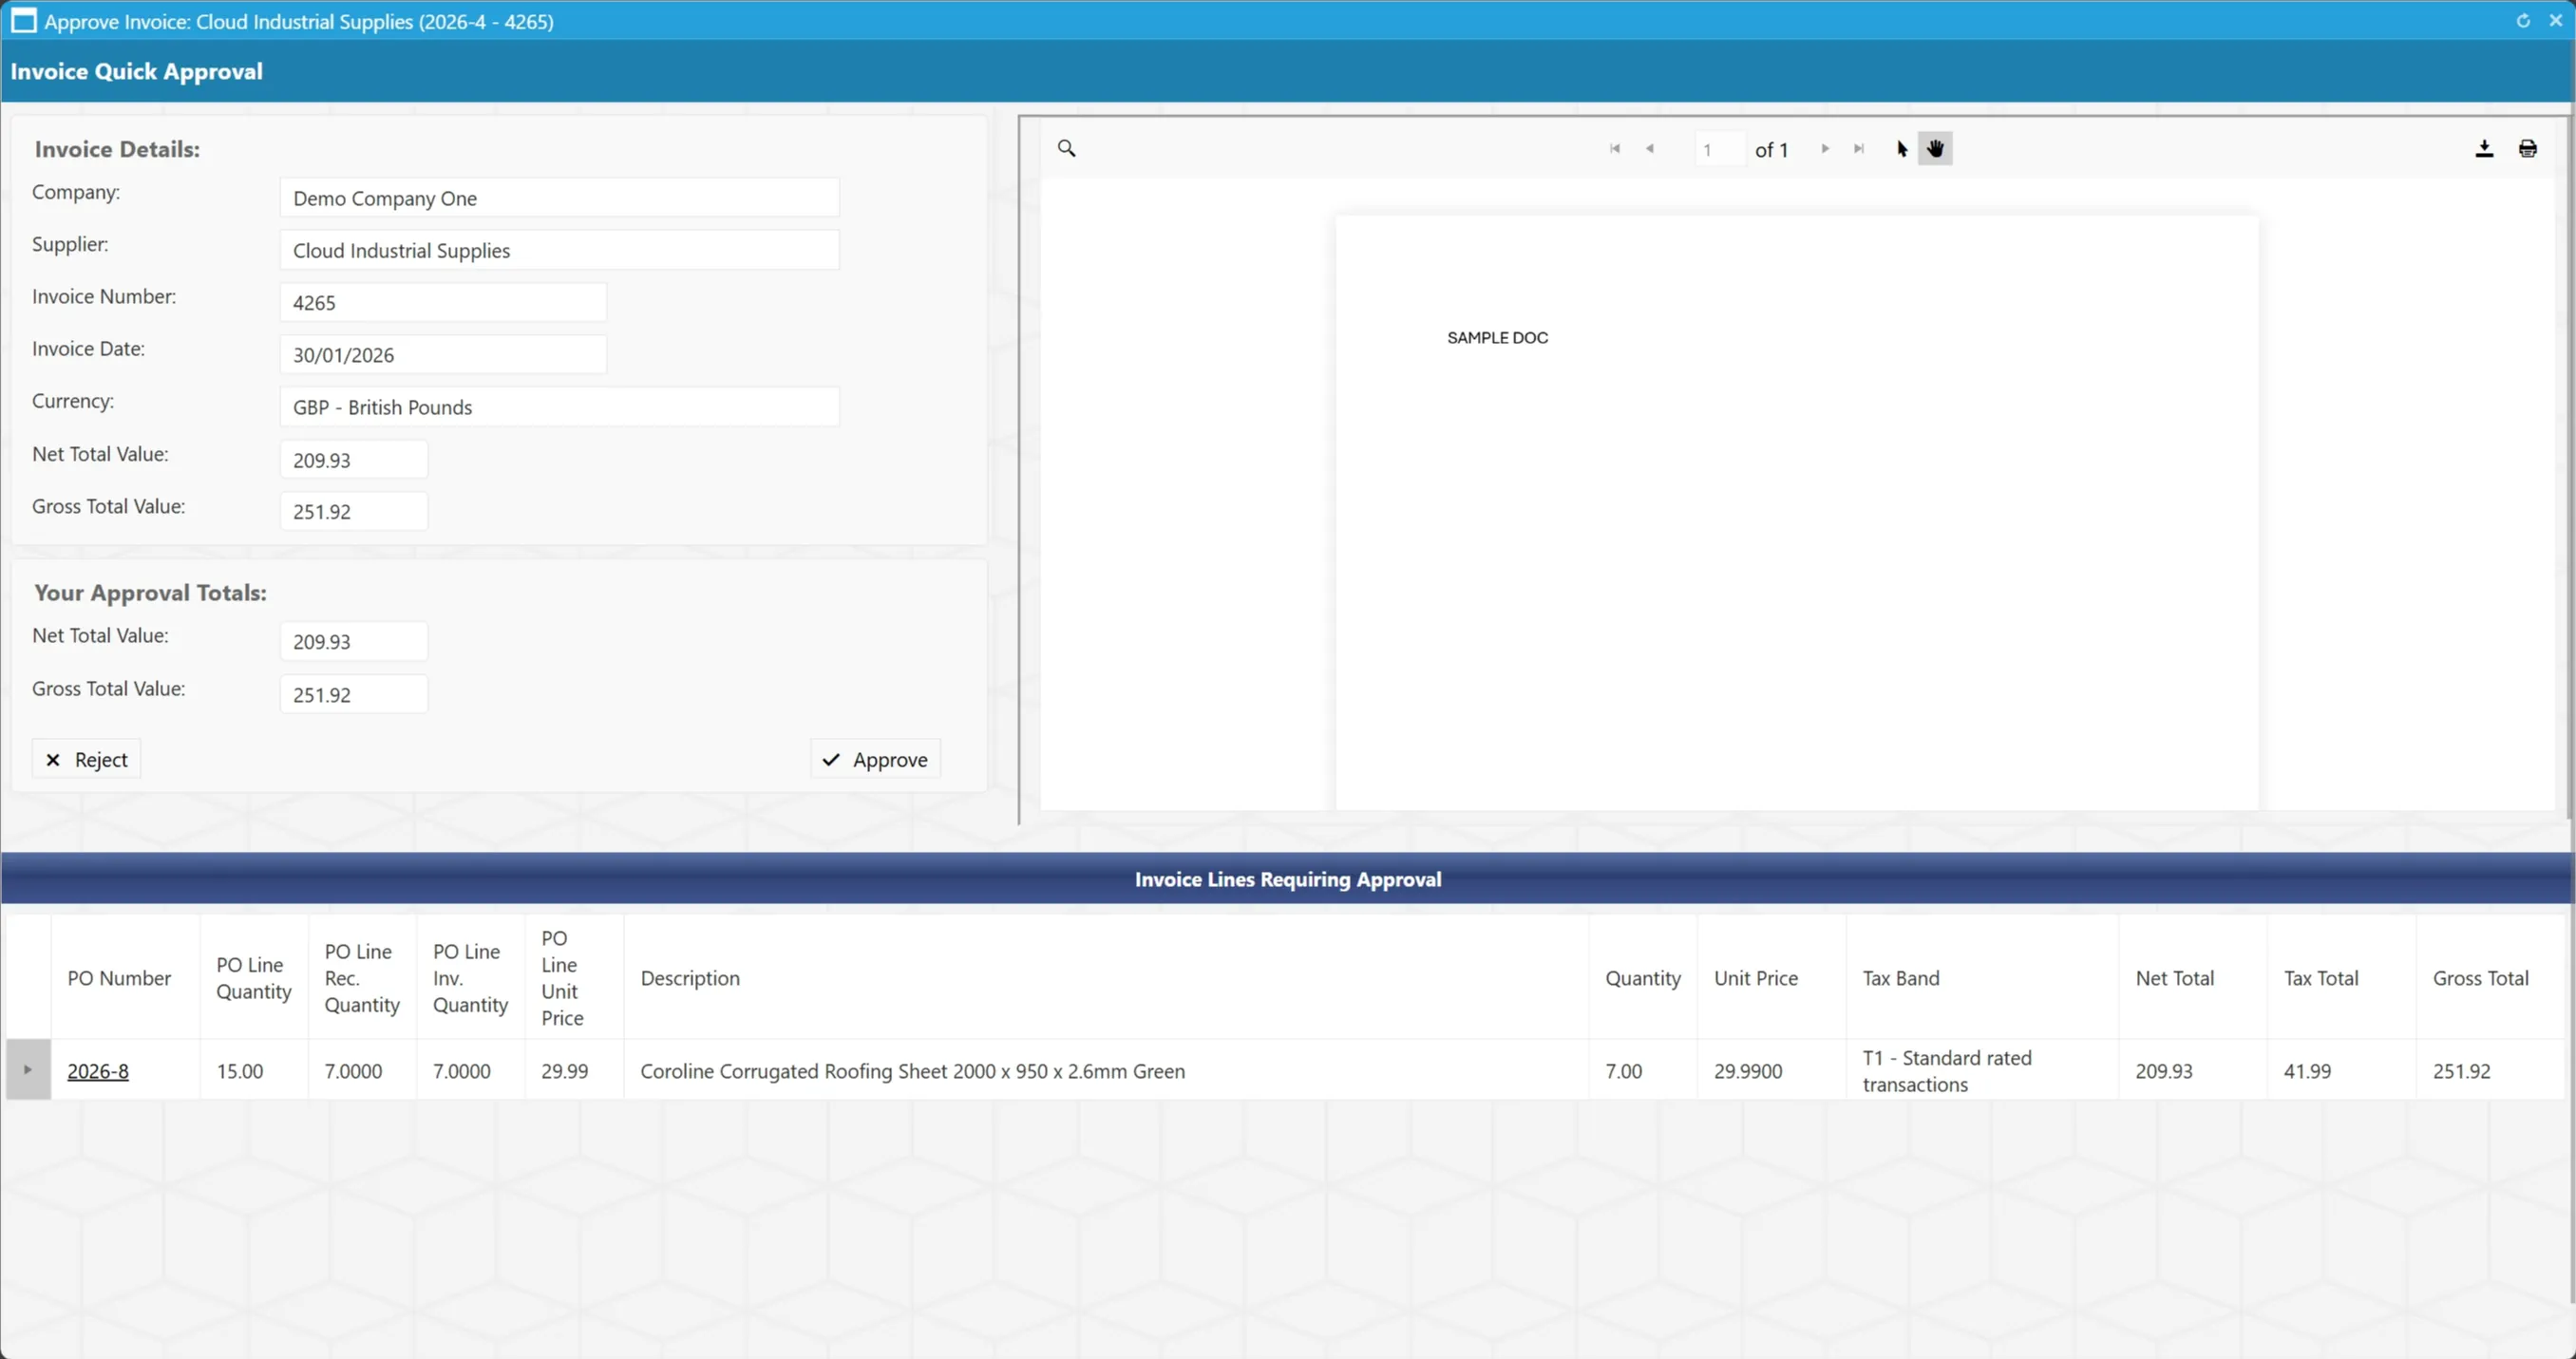2576x1359 pixels.
Task: Focus the Supplier field
Action: click(559, 250)
